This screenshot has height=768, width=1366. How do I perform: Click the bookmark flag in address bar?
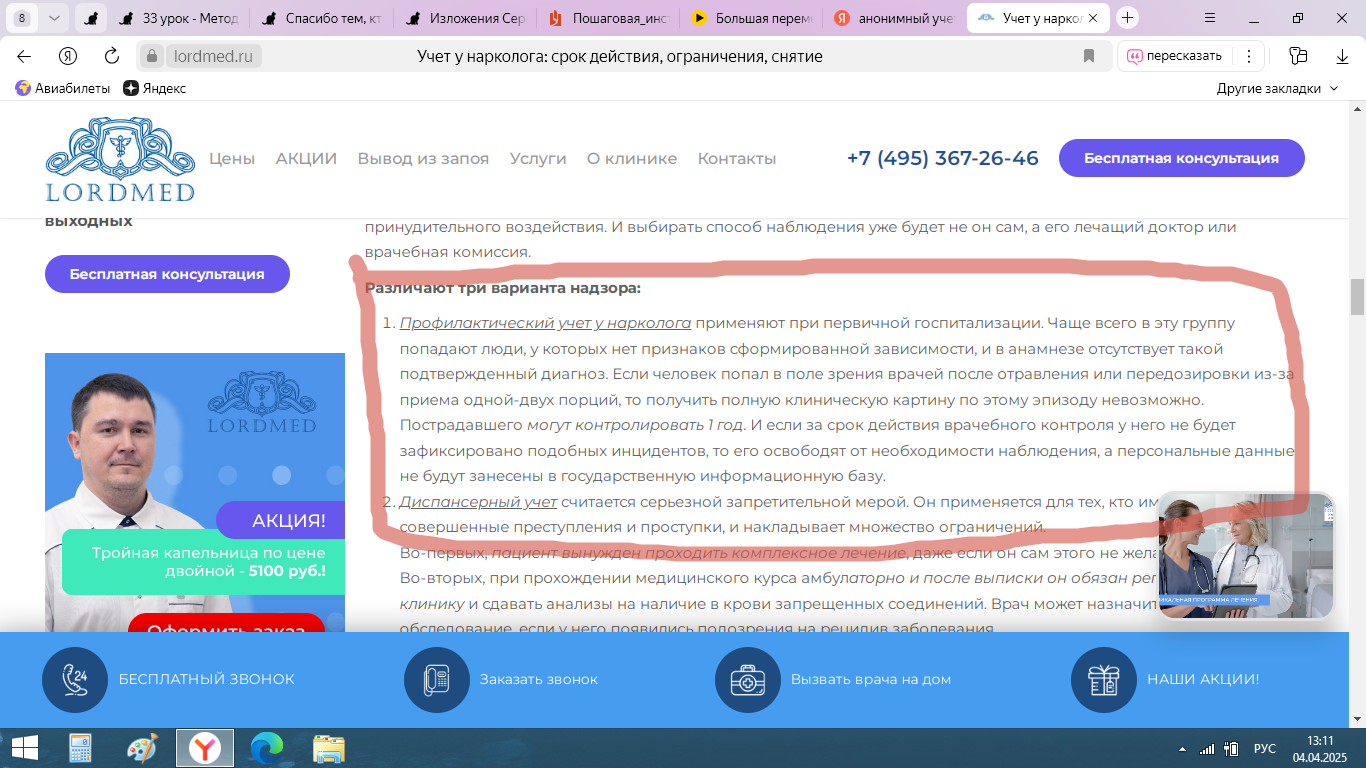point(1089,56)
